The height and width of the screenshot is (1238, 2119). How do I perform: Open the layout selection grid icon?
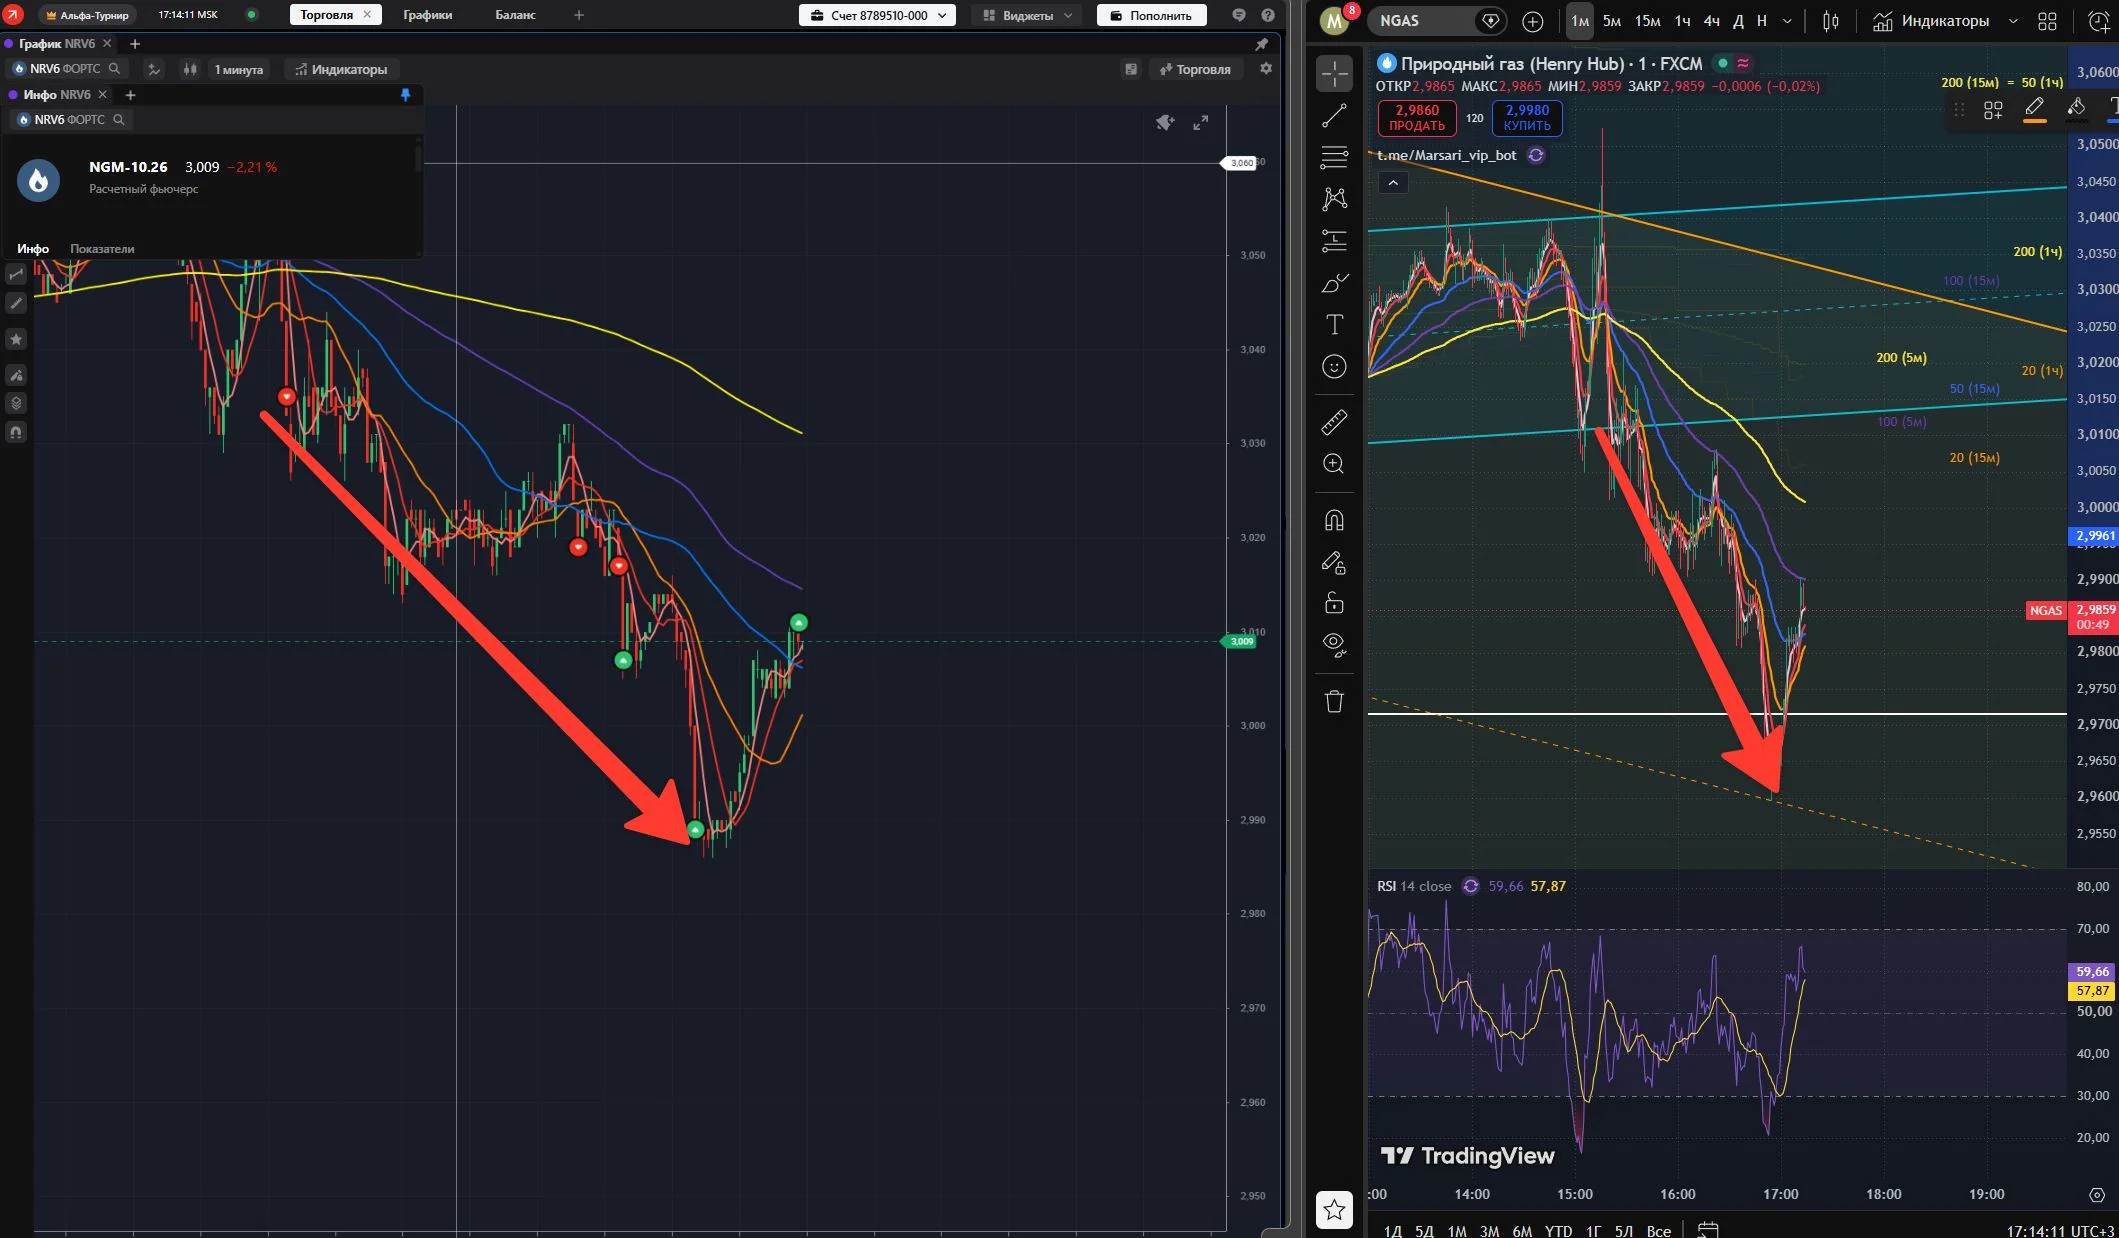tap(2048, 21)
